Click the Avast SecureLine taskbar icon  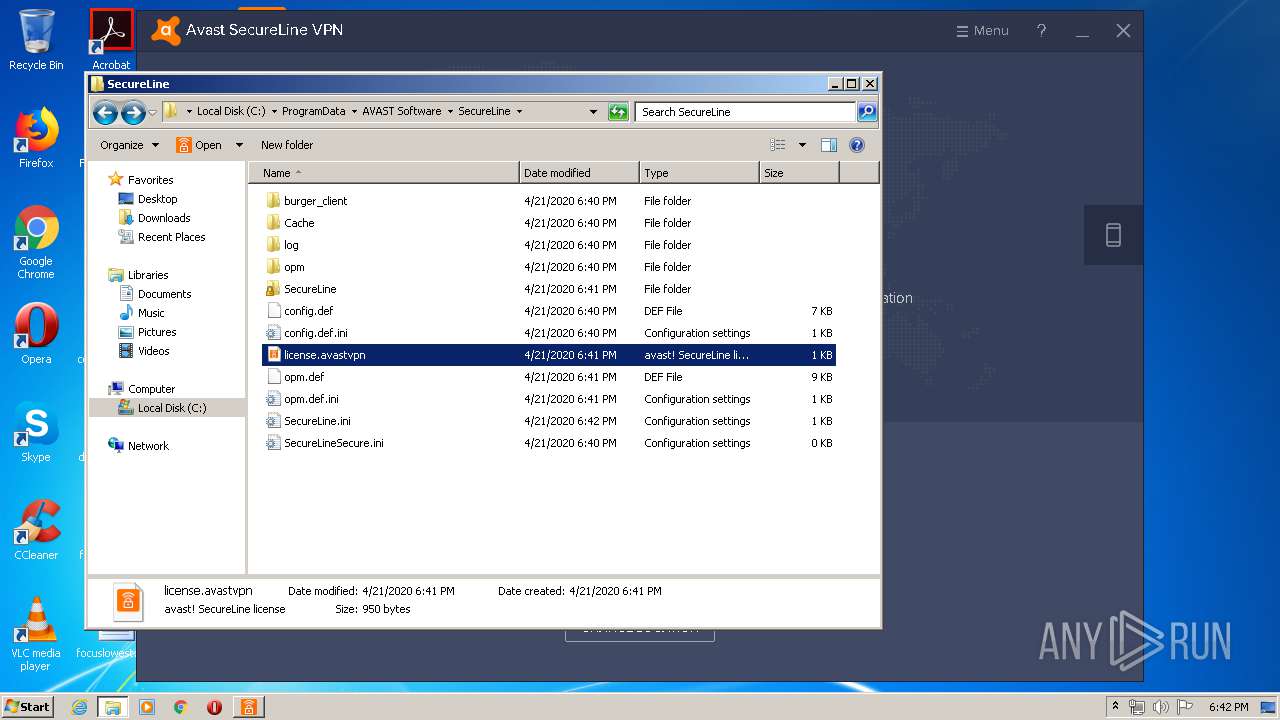pos(248,707)
